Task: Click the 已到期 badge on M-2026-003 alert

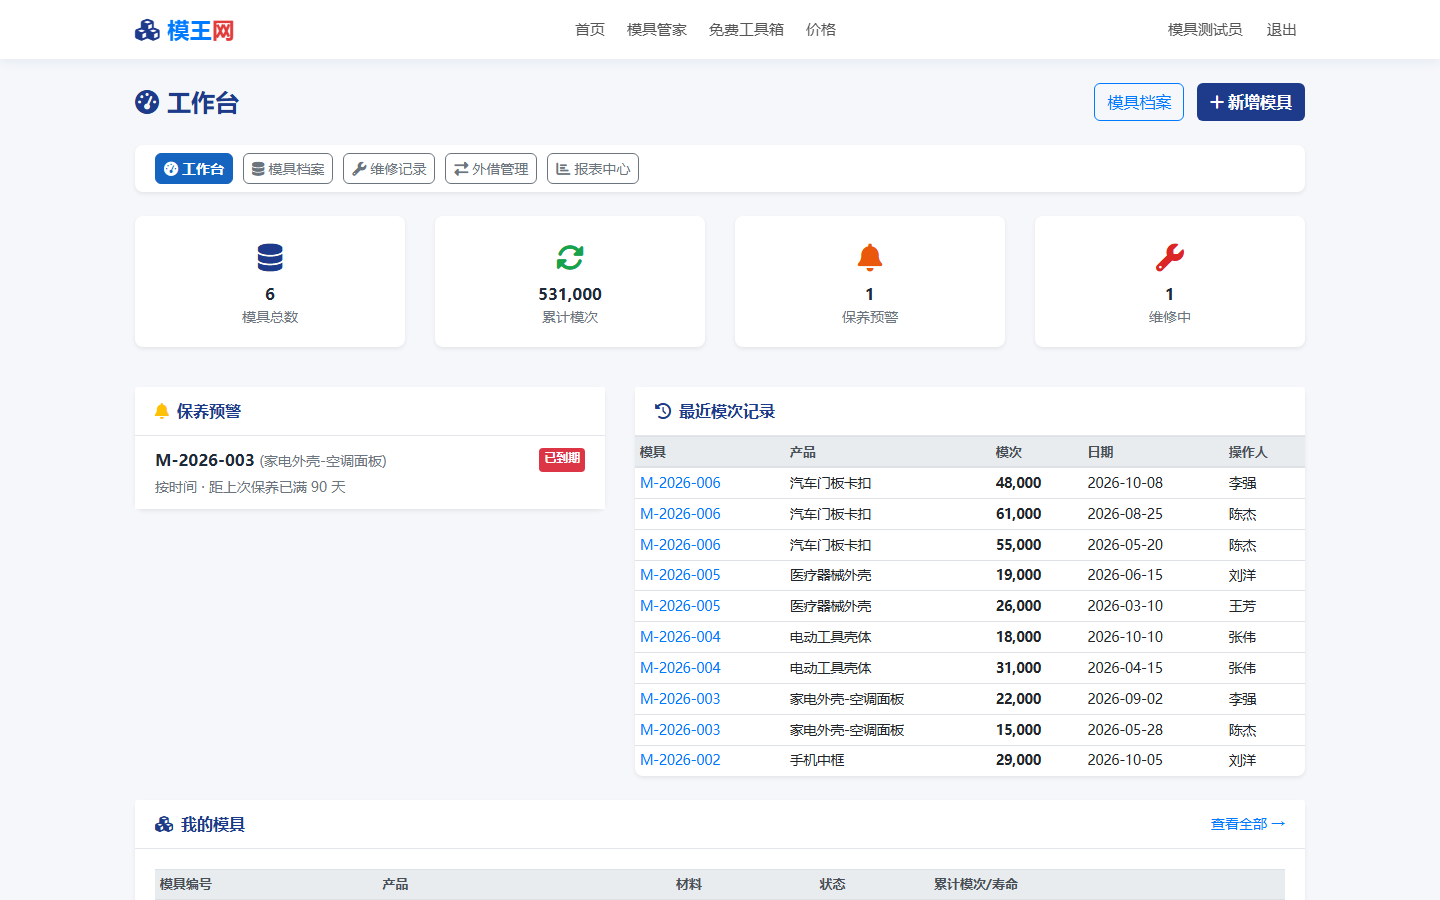Action: coord(562,459)
